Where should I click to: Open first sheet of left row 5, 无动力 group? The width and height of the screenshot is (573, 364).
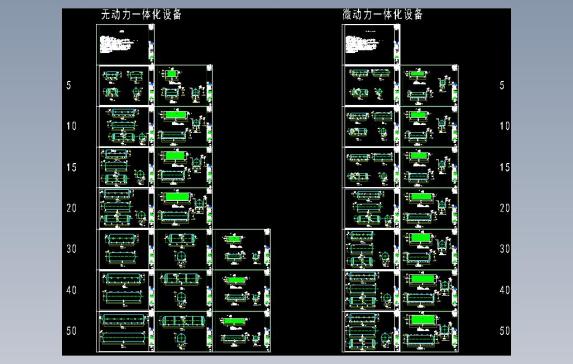click(125, 86)
